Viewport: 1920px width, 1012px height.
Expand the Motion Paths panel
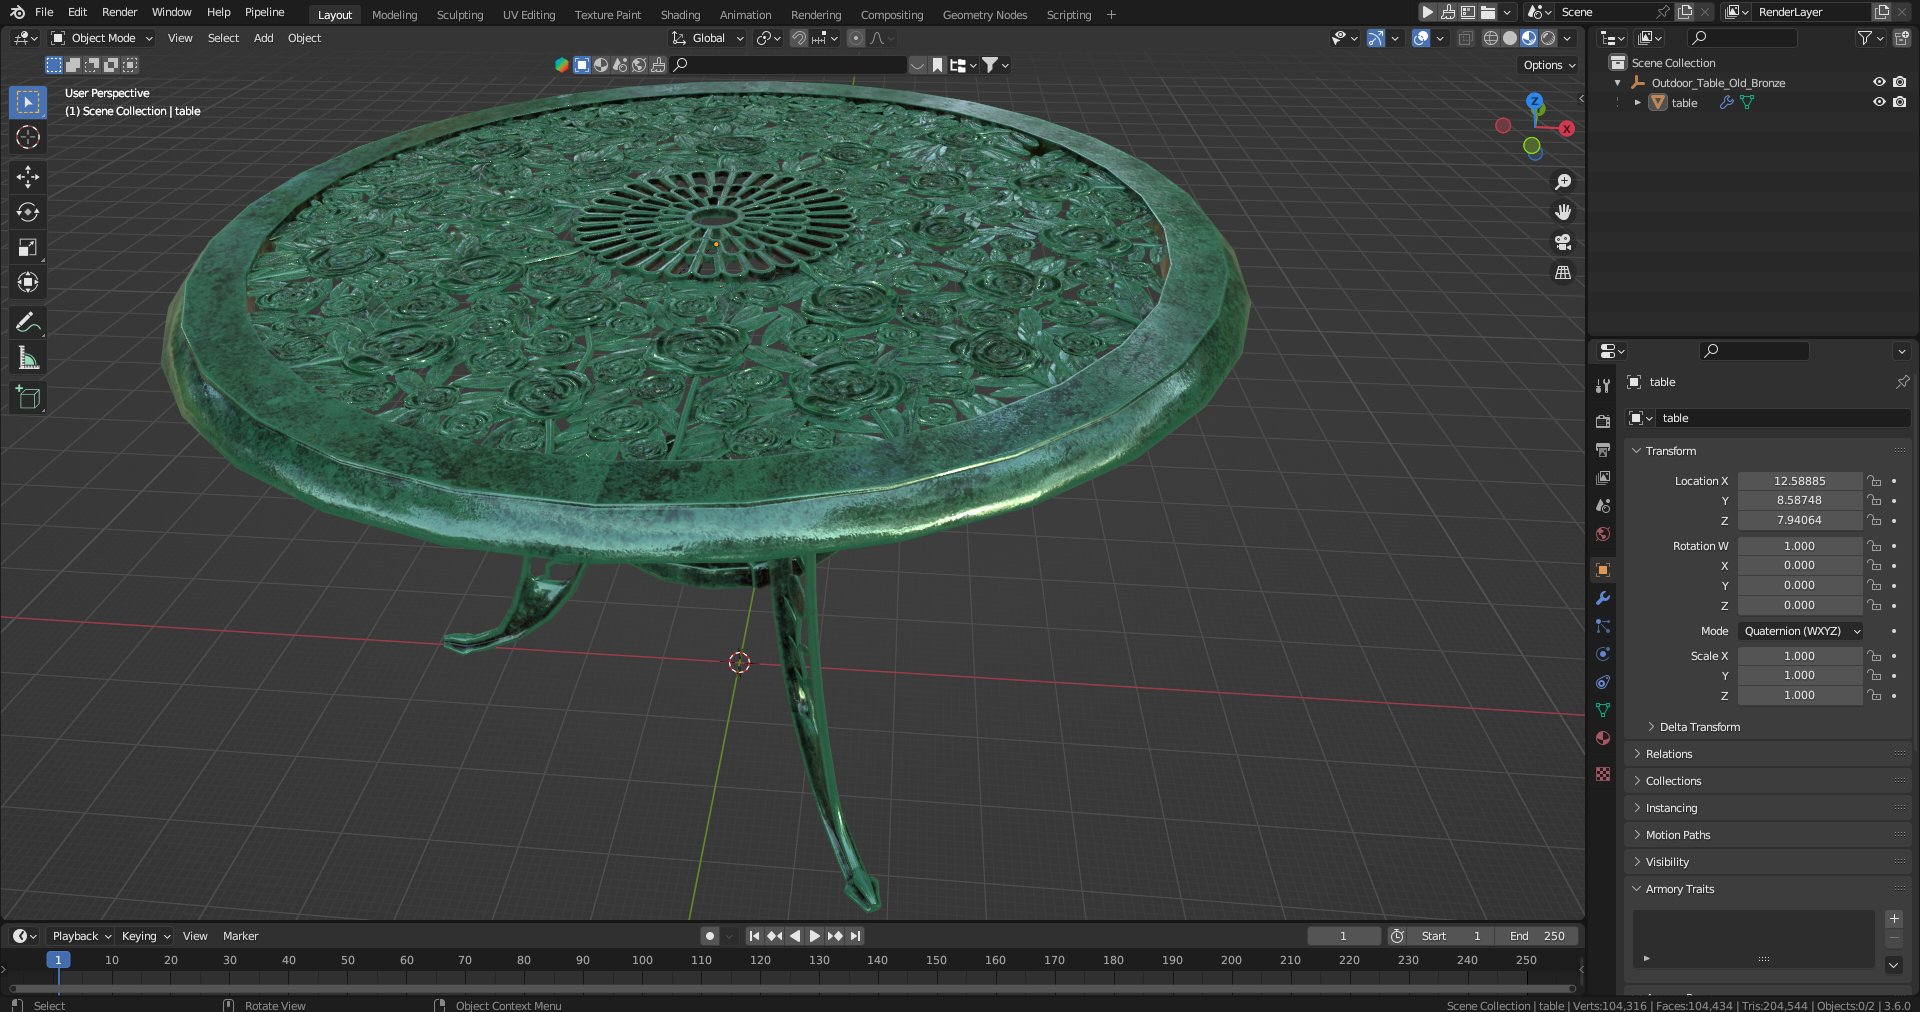tap(1678, 835)
